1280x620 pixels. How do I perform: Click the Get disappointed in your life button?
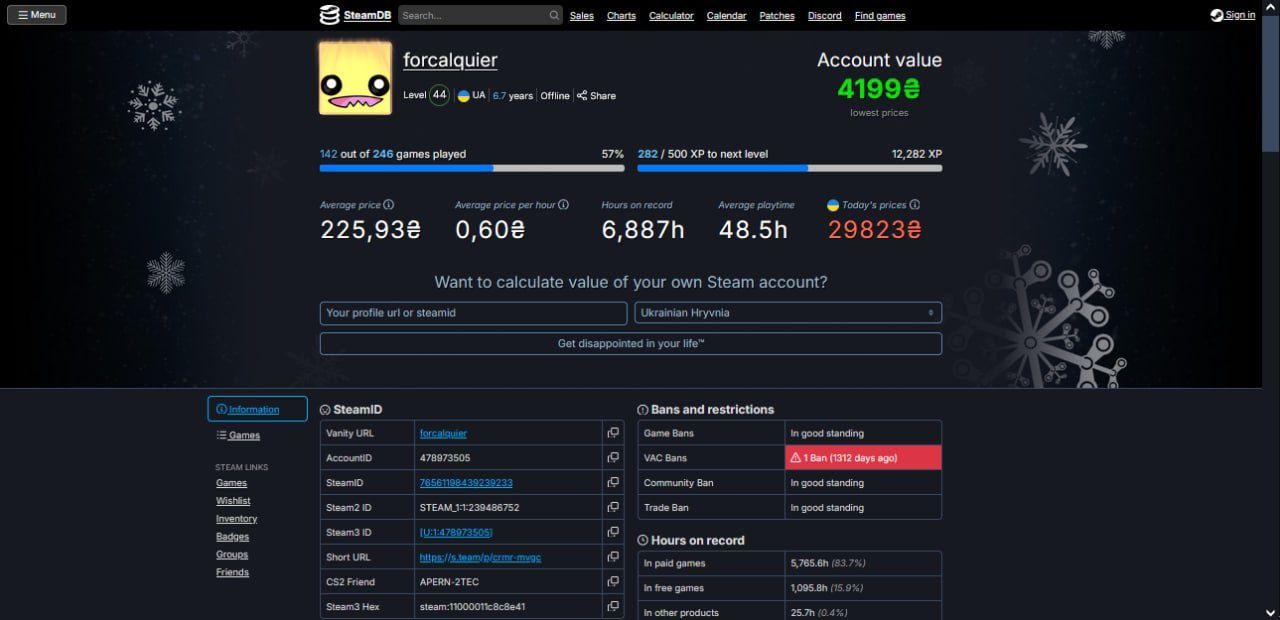click(x=631, y=344)
